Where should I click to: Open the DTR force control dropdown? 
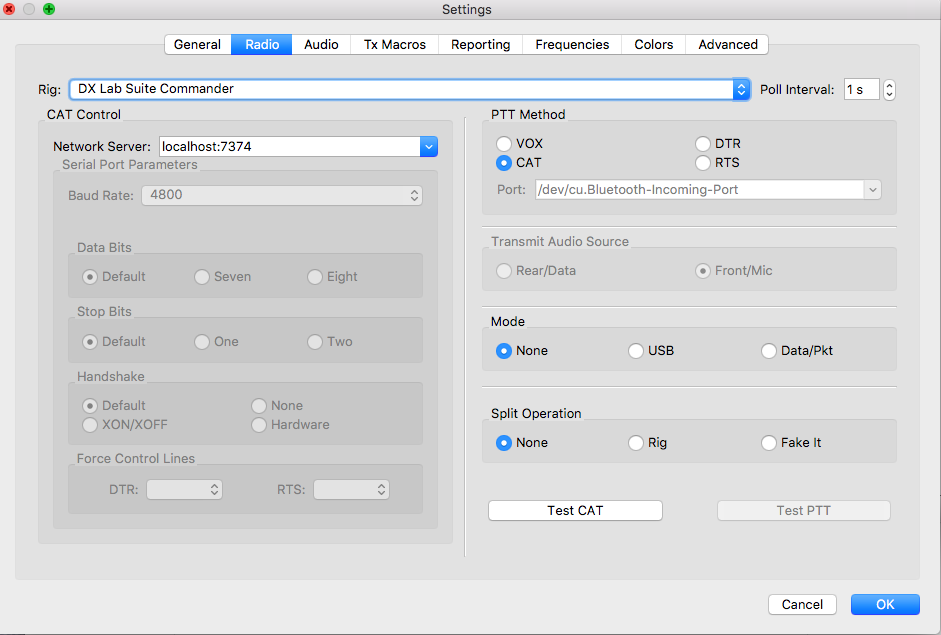(184, 490)
